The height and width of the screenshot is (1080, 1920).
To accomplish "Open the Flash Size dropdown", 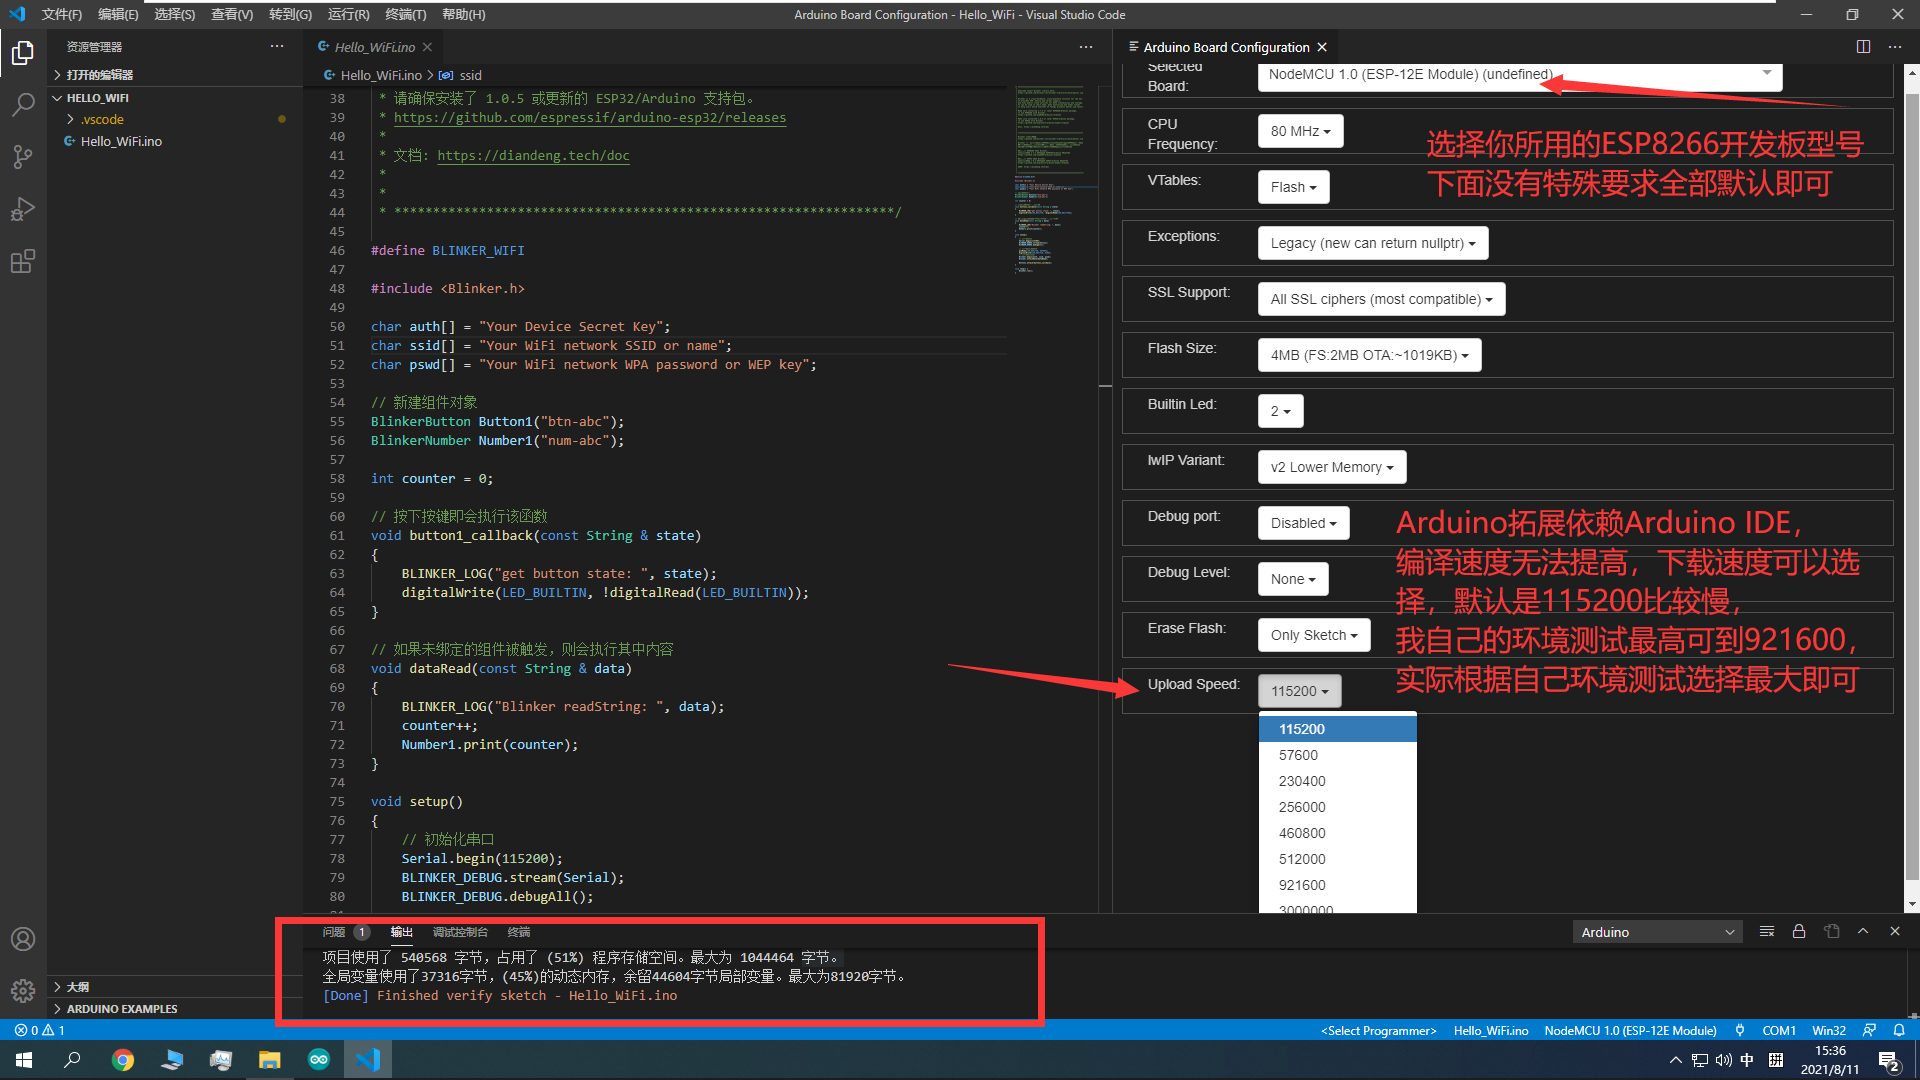I will 1369,355.
